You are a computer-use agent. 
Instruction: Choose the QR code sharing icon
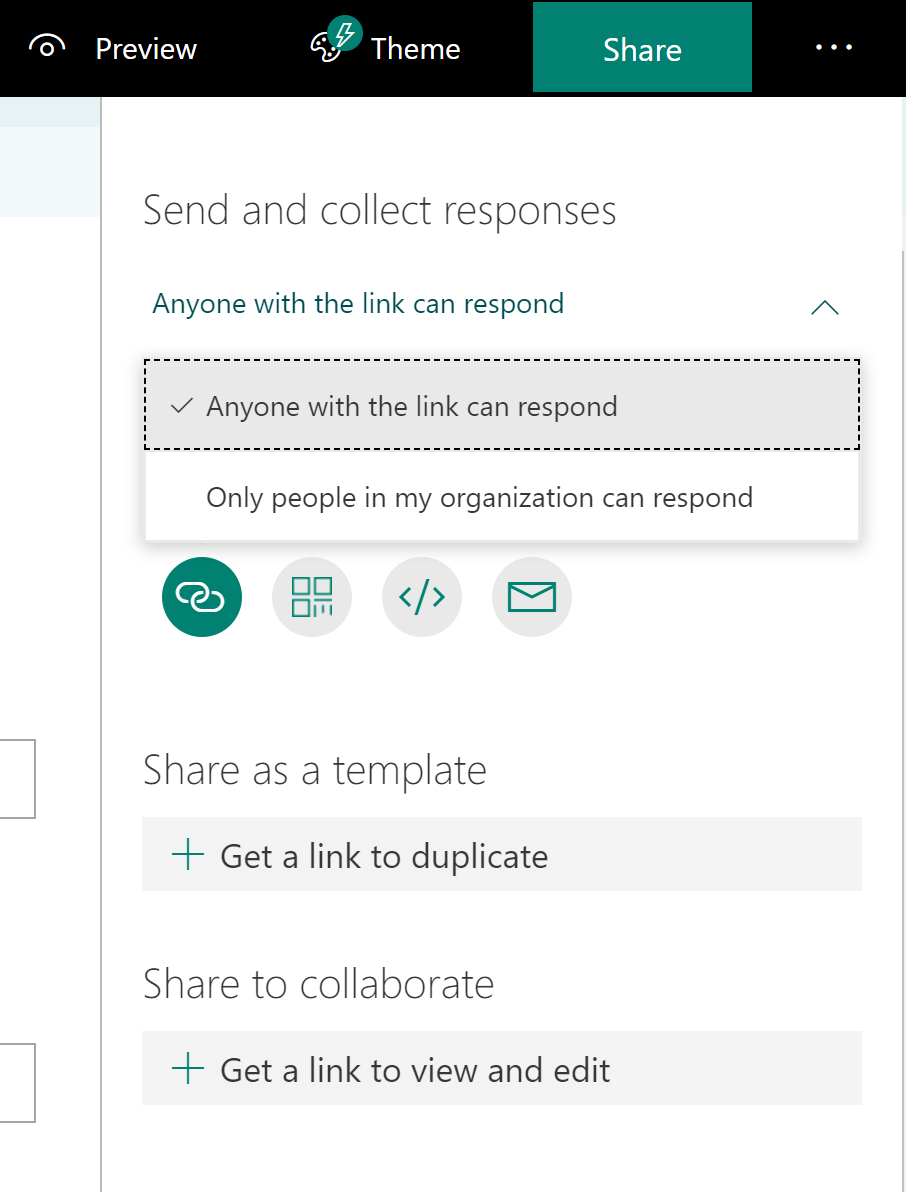point(312,597)
